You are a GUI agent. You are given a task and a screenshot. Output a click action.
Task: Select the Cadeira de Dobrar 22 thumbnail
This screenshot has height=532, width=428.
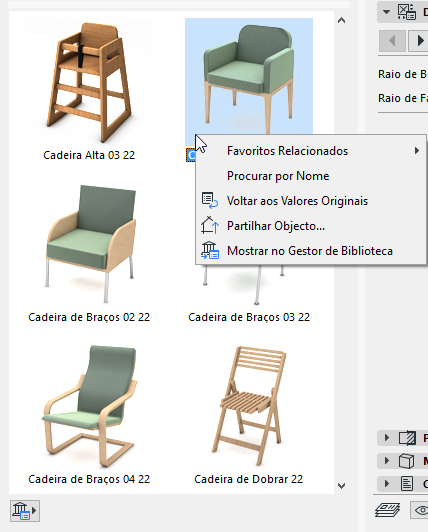(x=249, y=405)
